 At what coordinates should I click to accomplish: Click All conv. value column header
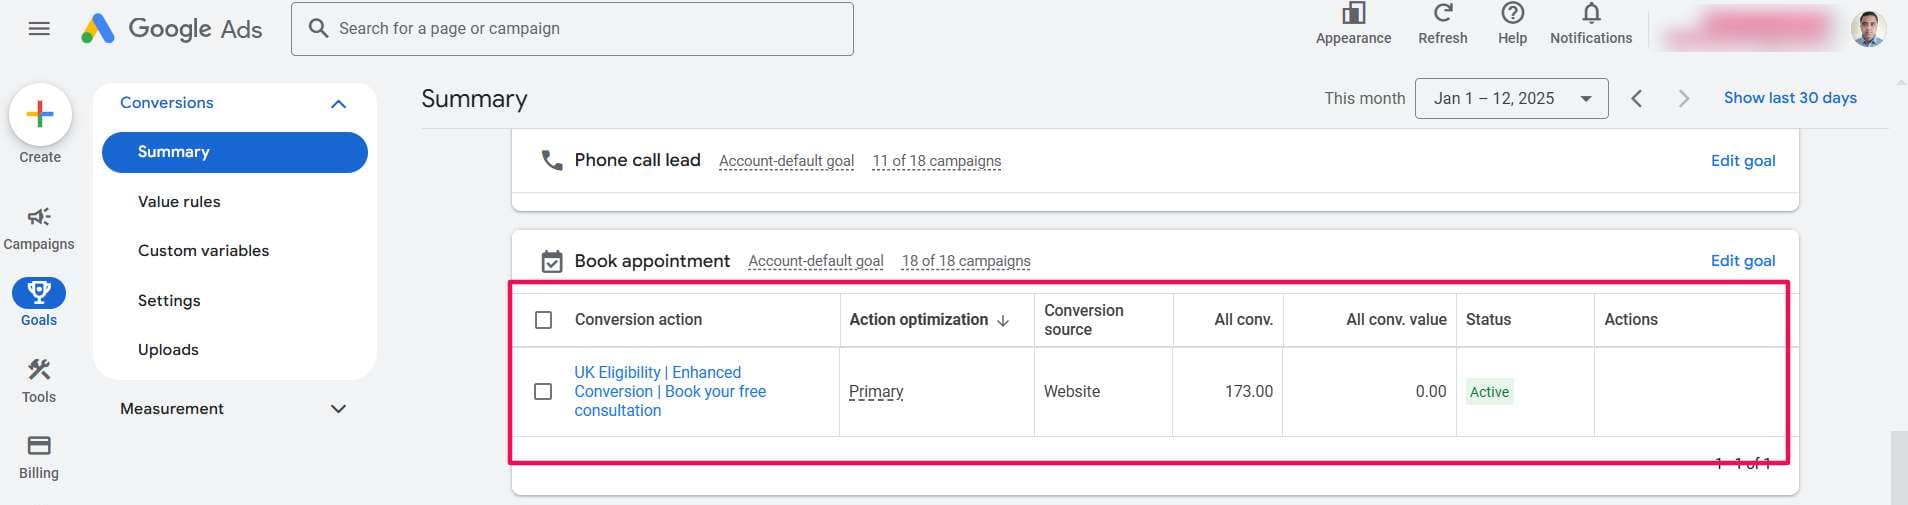[x=1396, y=320]
